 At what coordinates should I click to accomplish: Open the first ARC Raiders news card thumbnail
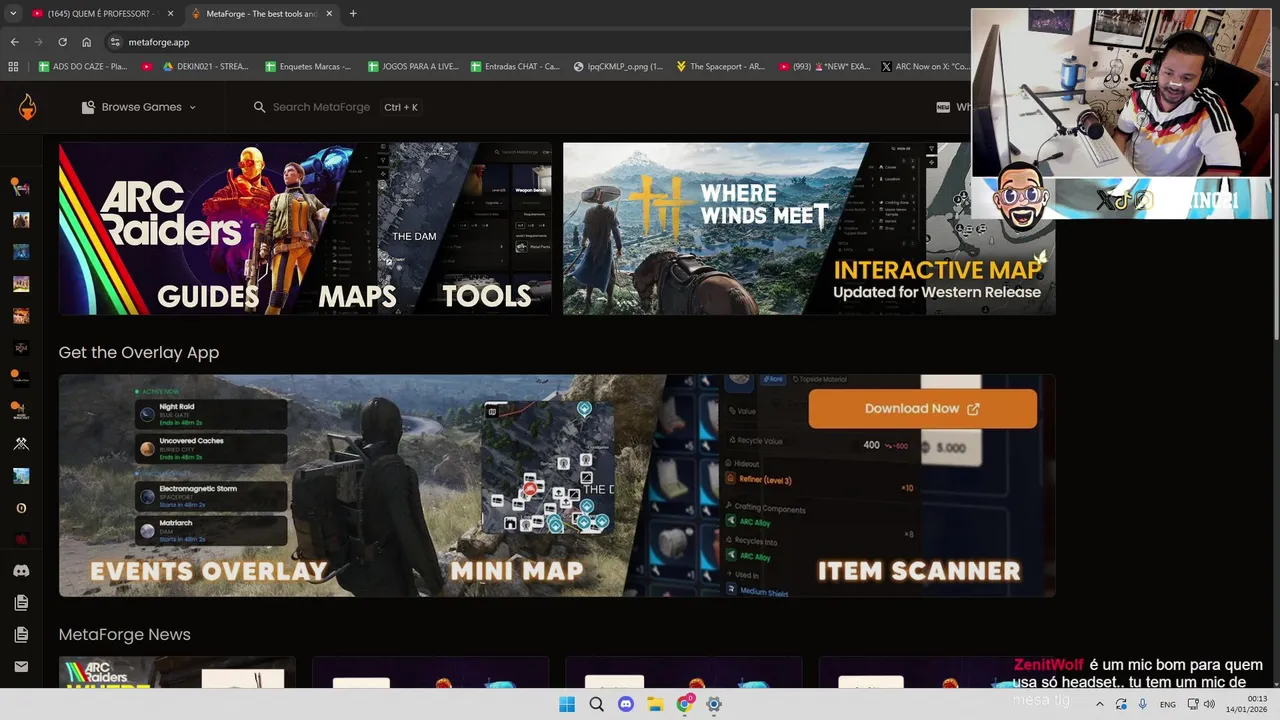coord(177,672)
